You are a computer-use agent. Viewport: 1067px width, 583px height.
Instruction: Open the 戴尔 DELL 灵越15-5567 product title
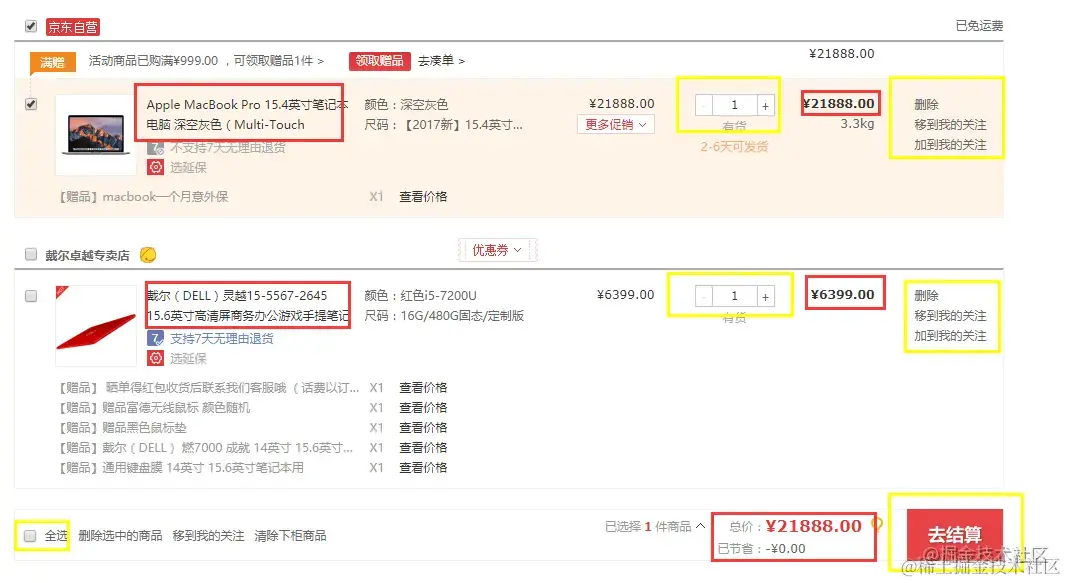(x=248, y=305)
